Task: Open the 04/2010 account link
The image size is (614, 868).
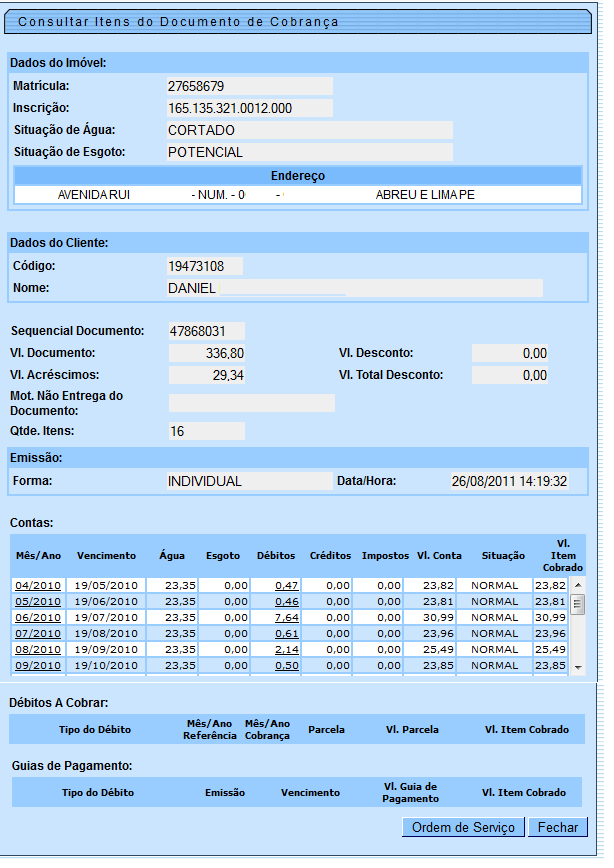Action: 38,586
